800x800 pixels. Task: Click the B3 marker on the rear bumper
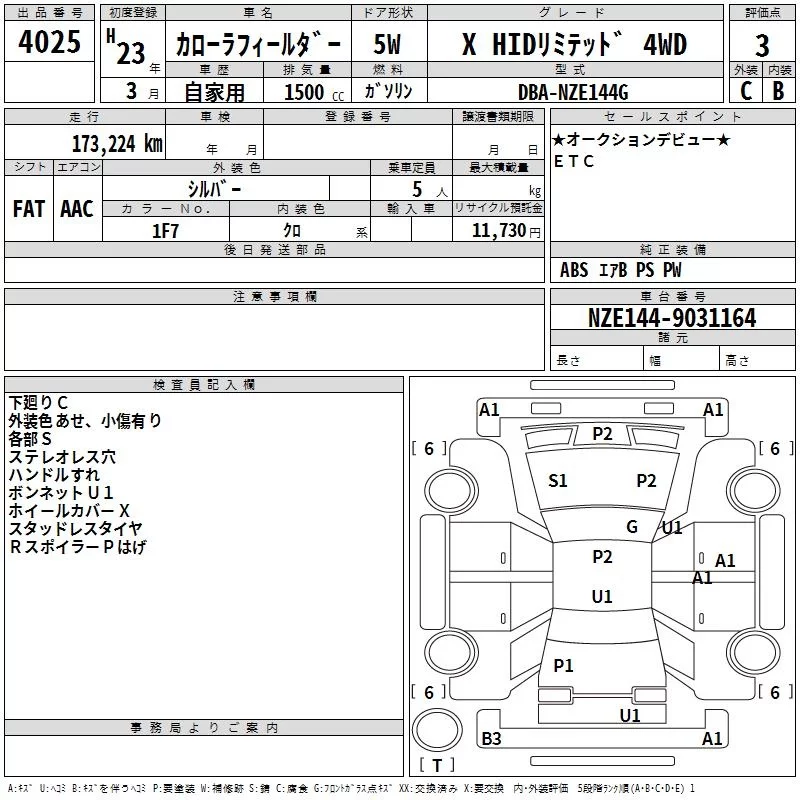click(491, 739)
